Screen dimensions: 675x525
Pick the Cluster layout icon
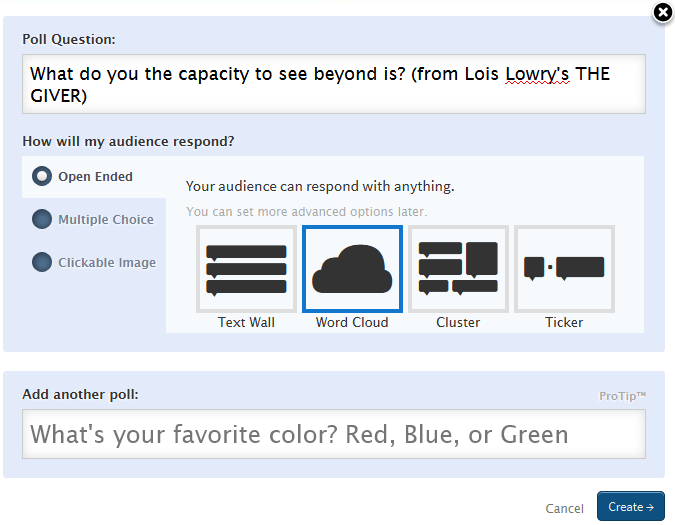tap(458, 269)
